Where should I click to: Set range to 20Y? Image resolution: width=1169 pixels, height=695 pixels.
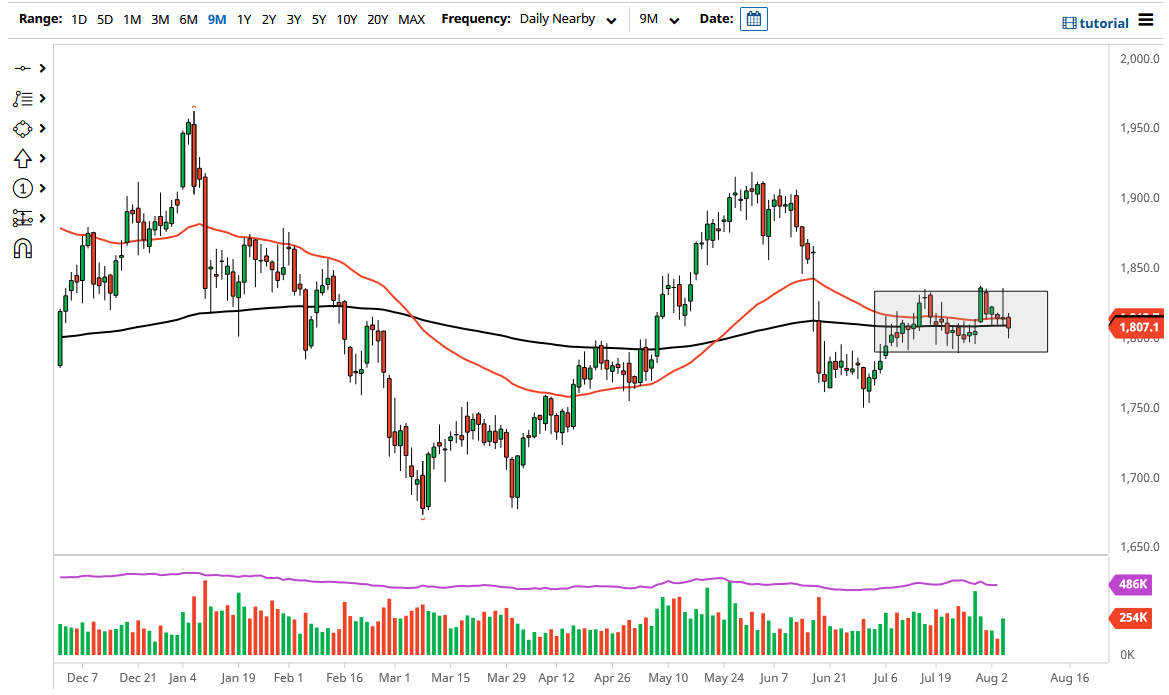pos(378,19)
